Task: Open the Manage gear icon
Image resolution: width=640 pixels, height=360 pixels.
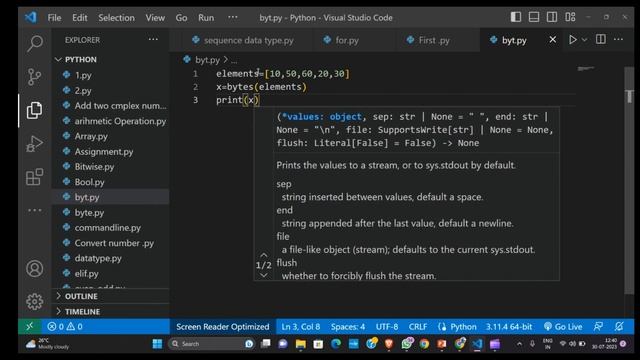Action: [x=35, y=302]
